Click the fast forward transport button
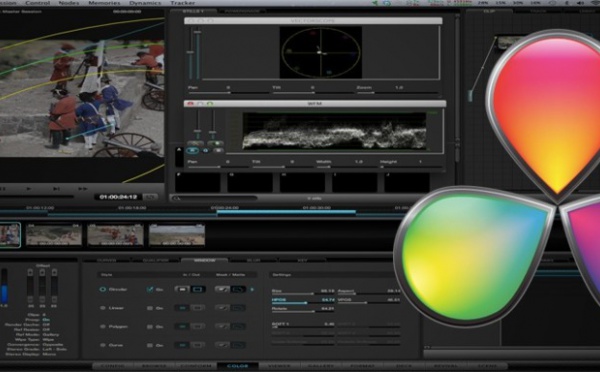 83,189
